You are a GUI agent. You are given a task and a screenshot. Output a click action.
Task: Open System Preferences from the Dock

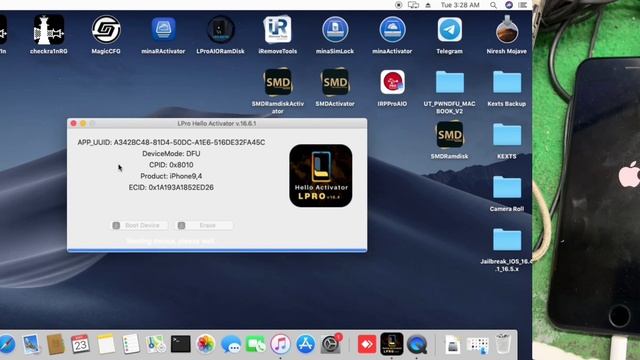tap(330, 345)
